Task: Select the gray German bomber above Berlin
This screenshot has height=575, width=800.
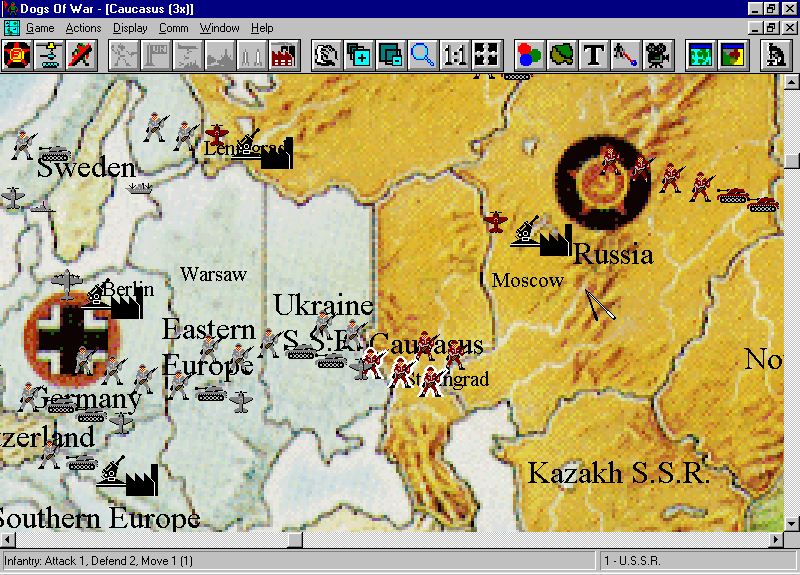Action: tap(67, 284)
